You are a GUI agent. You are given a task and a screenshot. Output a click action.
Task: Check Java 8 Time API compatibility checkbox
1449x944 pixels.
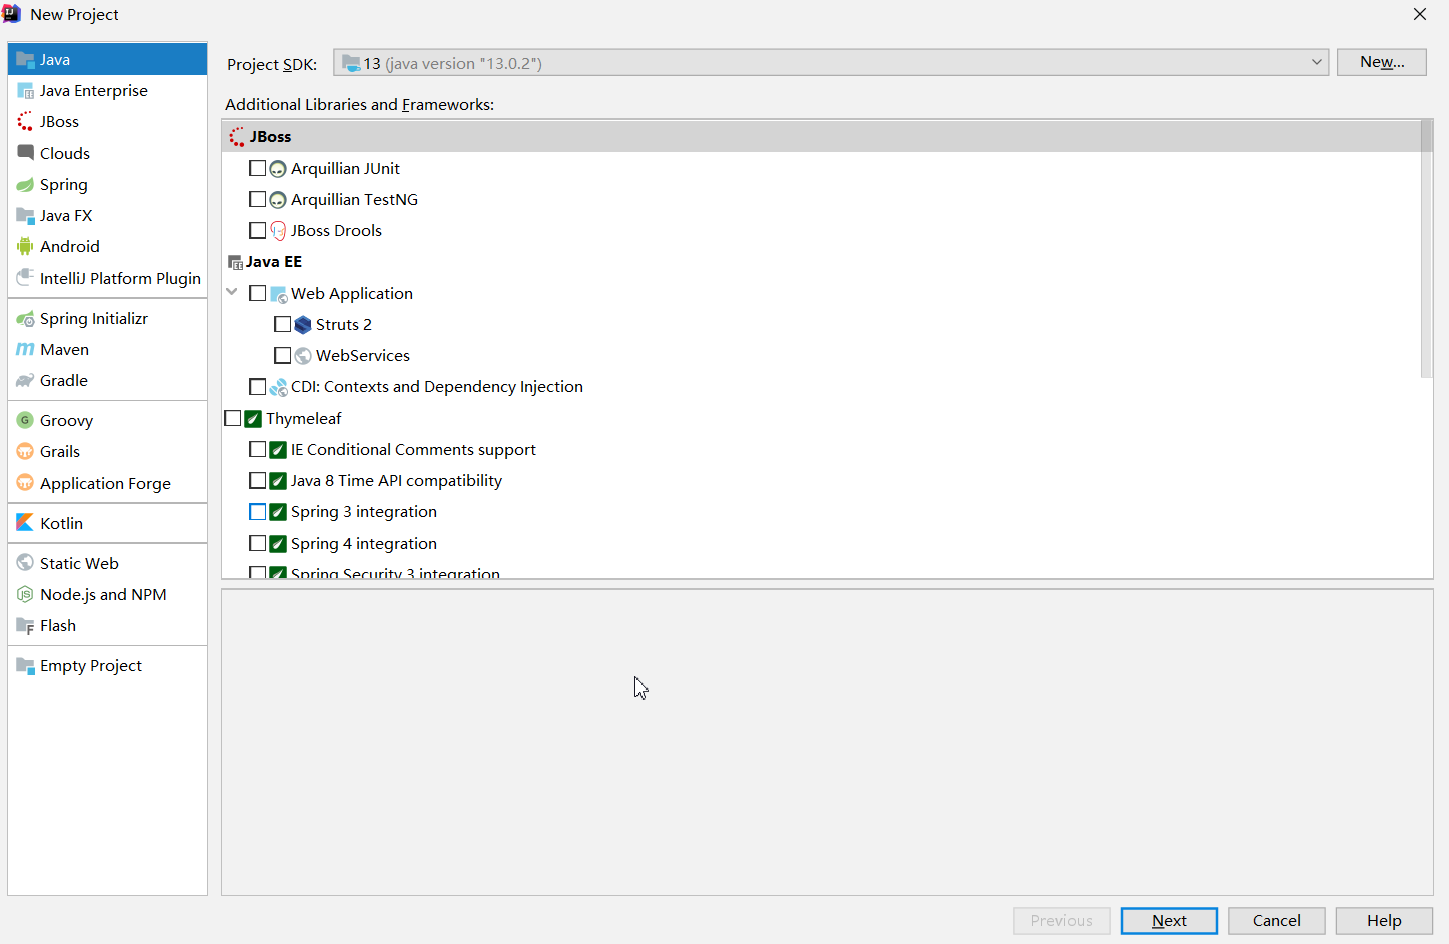pos(257,480)
